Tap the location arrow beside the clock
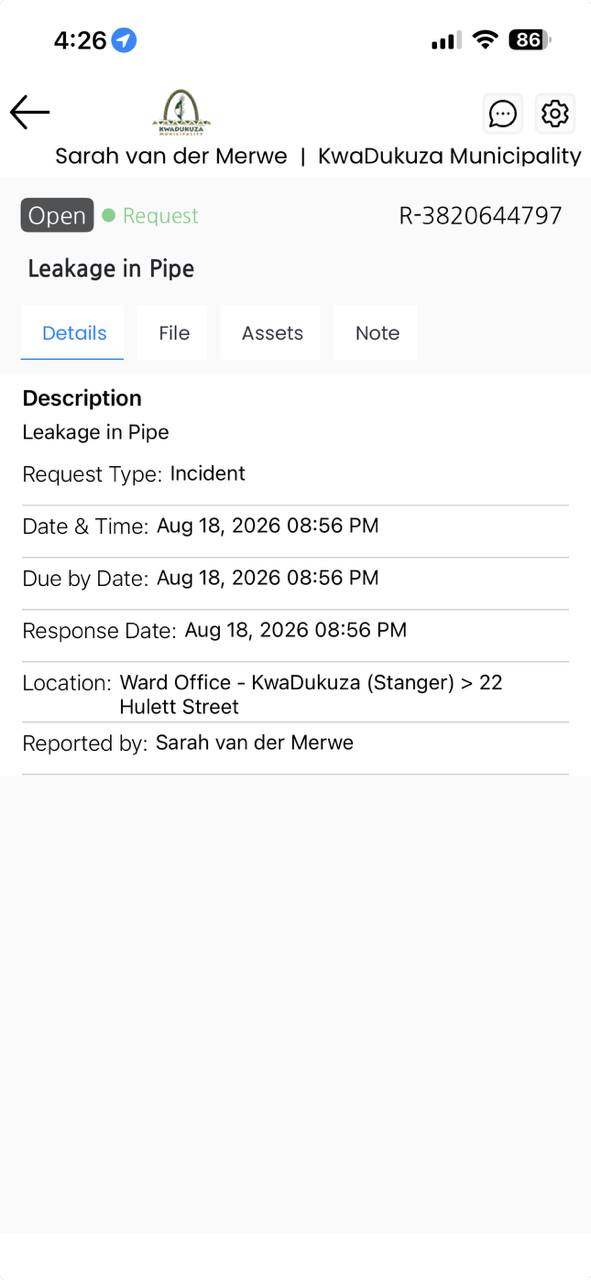The image size is (591, 1280). point(124,40)
